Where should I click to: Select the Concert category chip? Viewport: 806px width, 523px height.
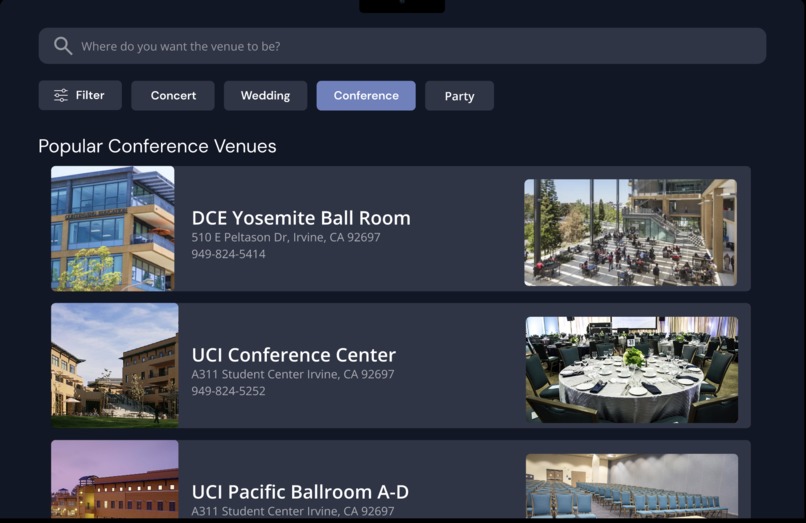[173, 96]
